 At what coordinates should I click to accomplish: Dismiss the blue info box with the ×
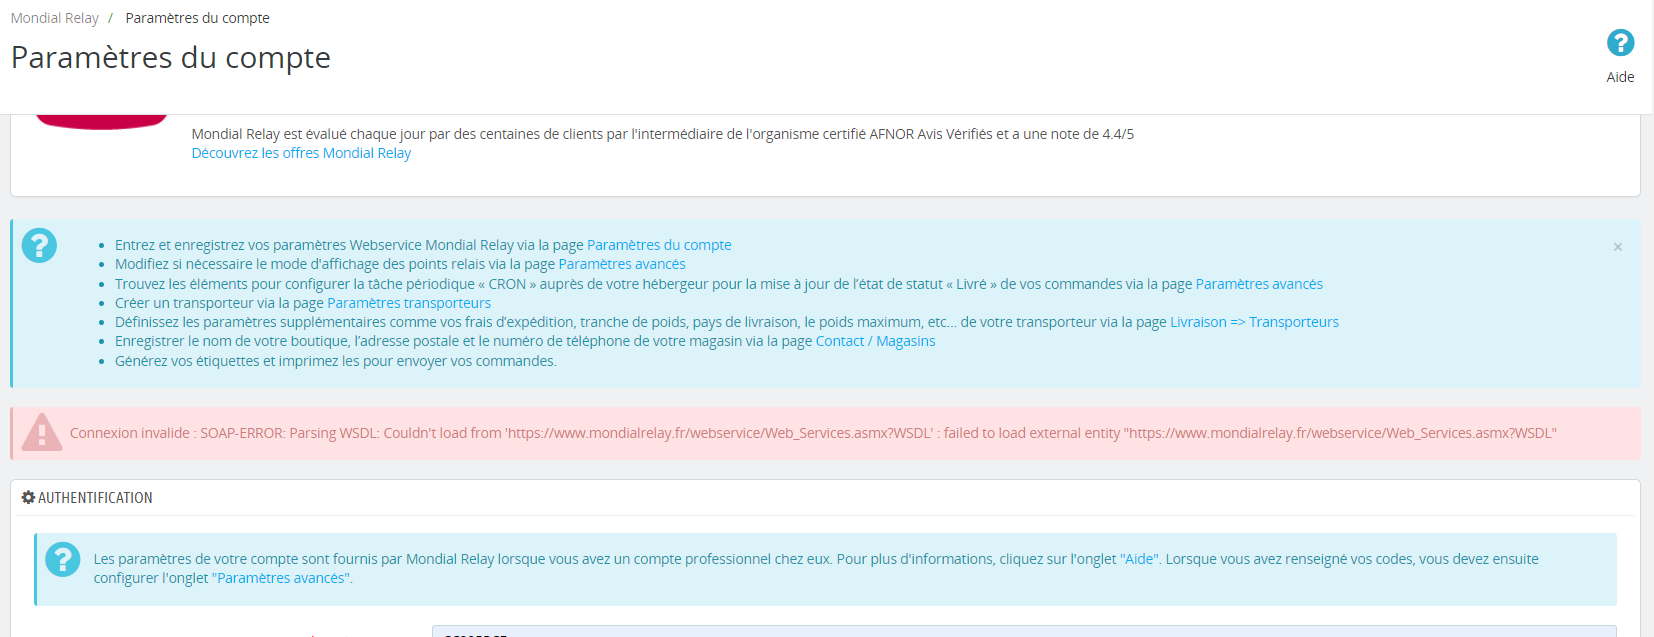[x=1617, y=247]
